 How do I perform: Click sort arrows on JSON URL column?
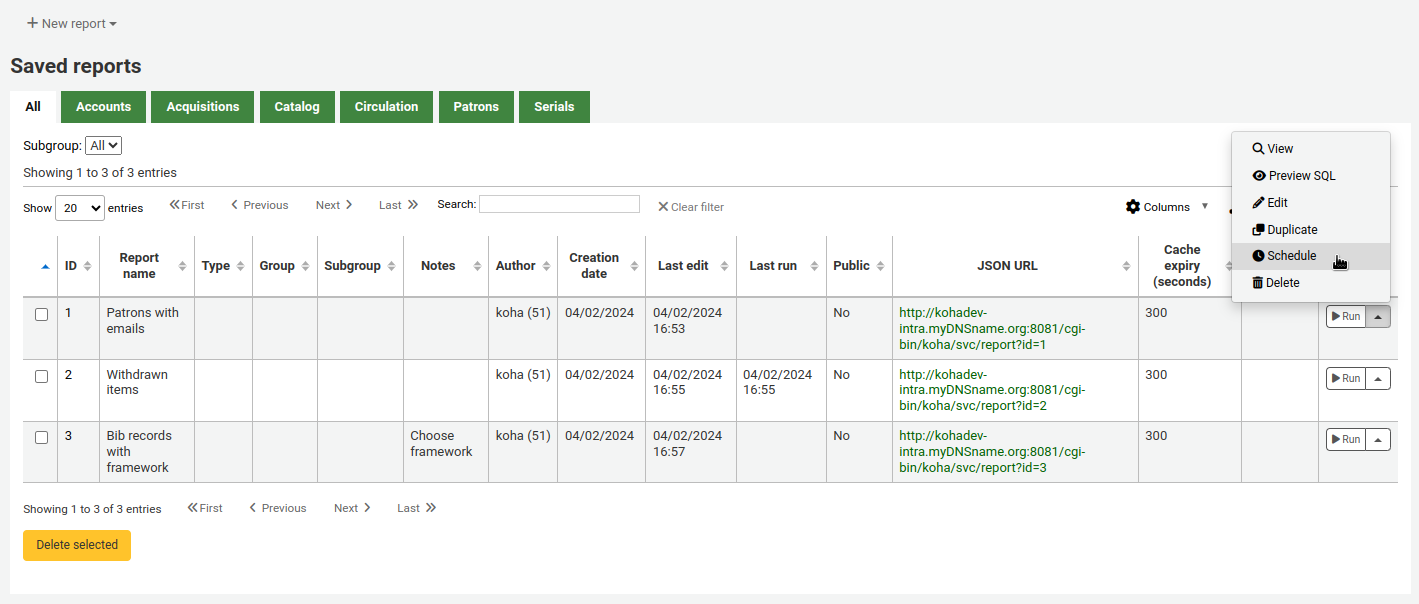1126,266
